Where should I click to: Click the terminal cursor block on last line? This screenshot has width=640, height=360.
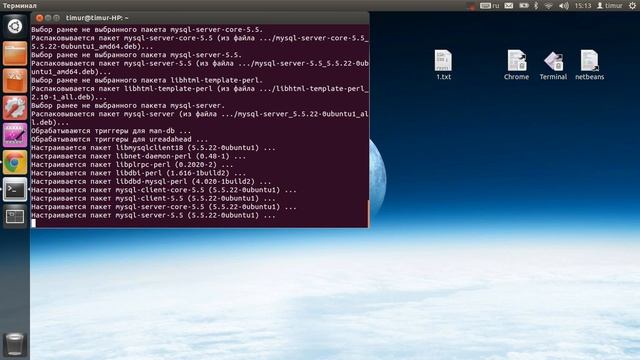click(33, 223)
